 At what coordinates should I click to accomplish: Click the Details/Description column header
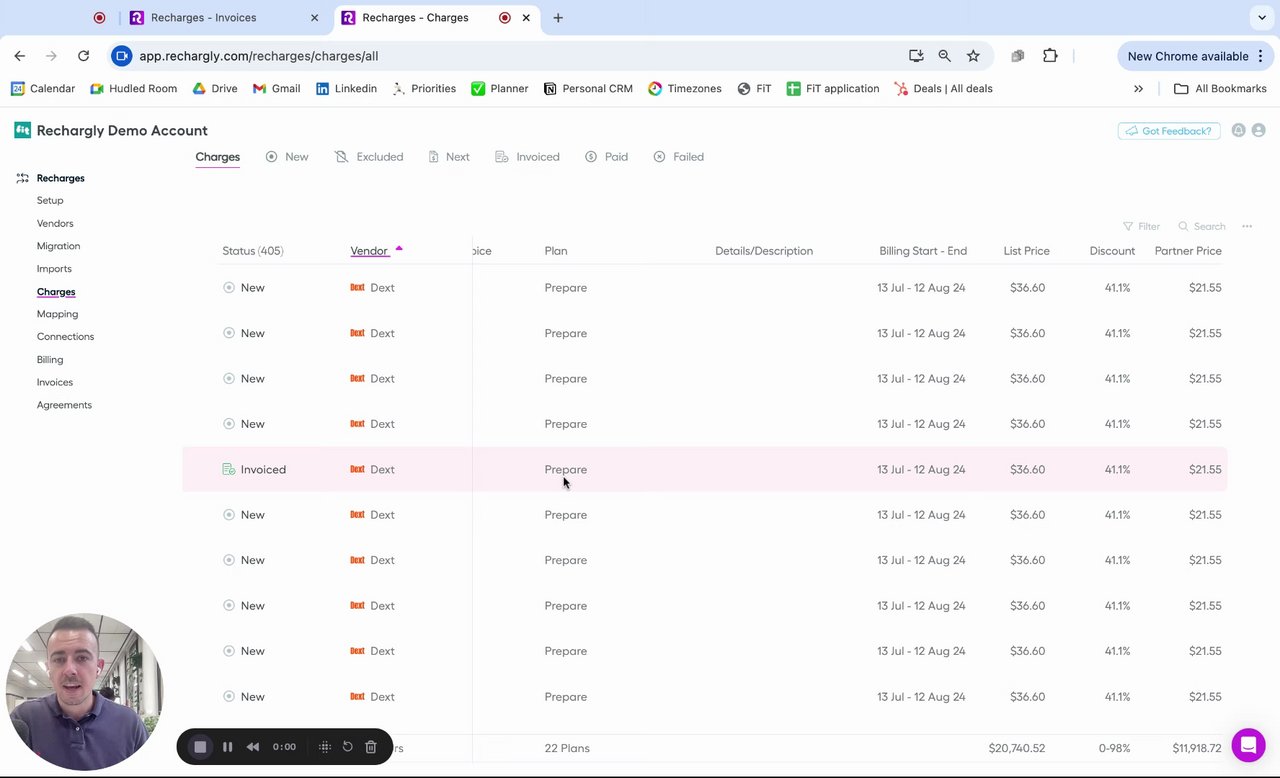[x=764, y=251]
